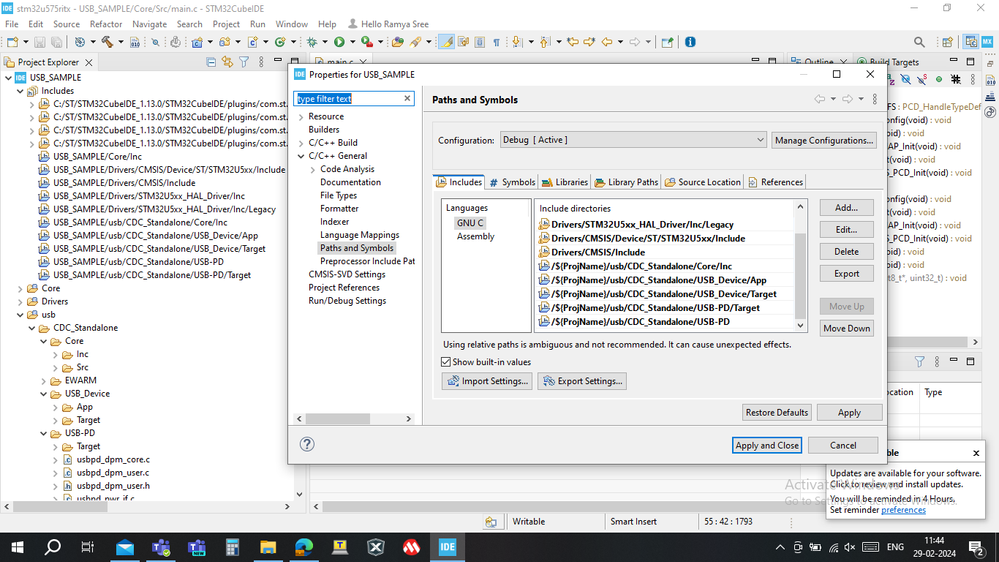Click the Search magnifier icon in toolbar
The image size is (999, 562).
click(919, 42)
